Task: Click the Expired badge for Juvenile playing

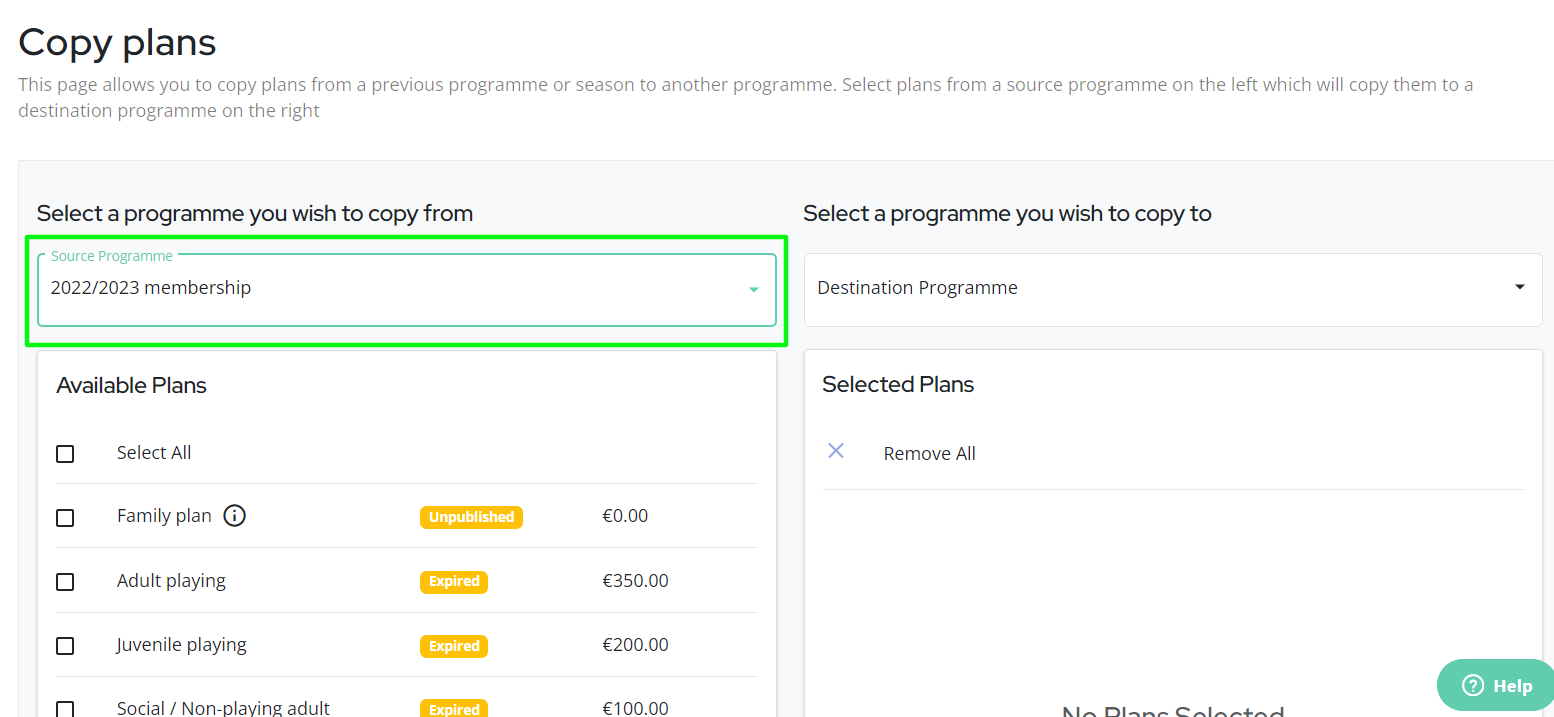Action: click(x=454, y=646)
